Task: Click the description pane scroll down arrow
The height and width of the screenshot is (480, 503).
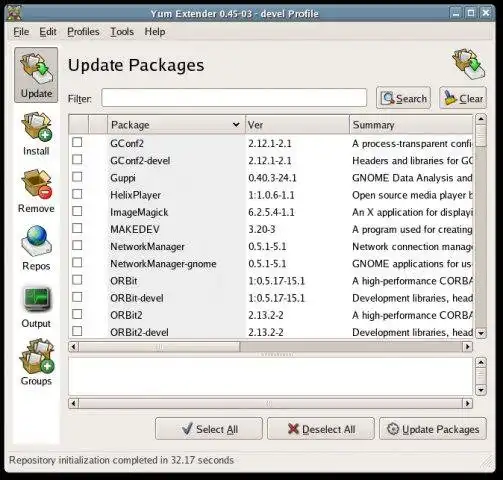Action: coord(481,390)
